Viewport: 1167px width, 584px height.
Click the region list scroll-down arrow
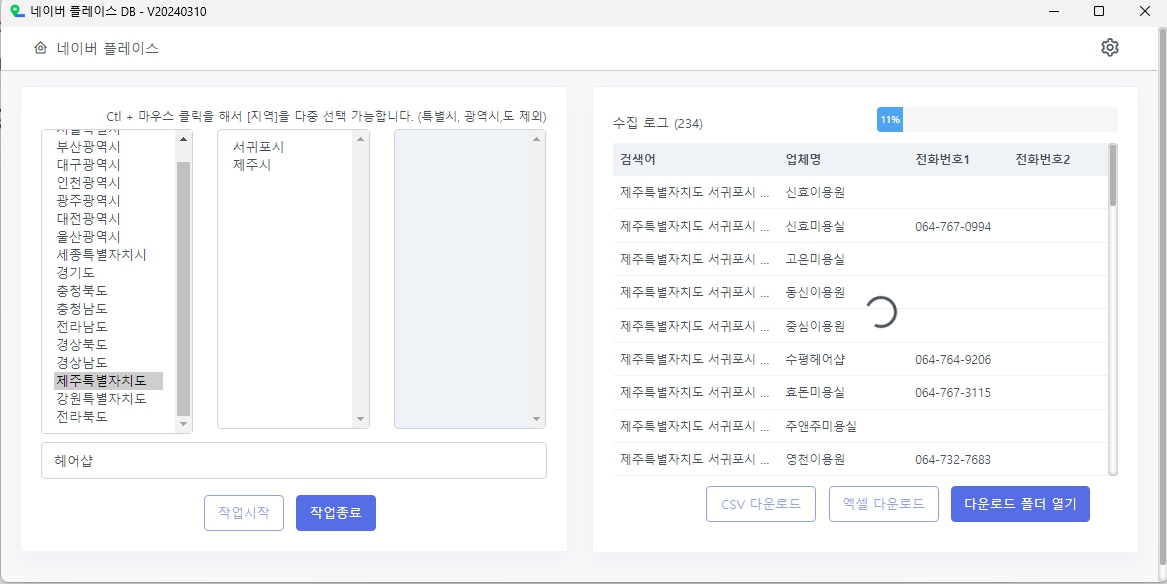click(184, 423)
